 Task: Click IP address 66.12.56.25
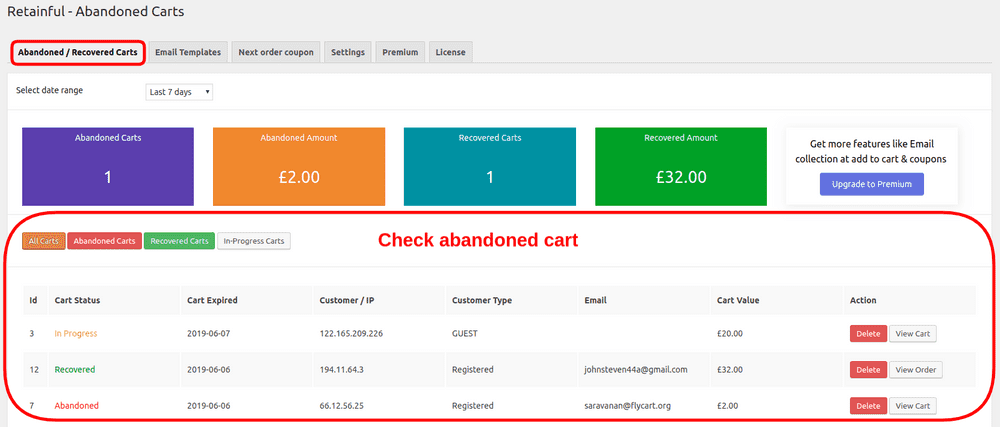point(342,406)
